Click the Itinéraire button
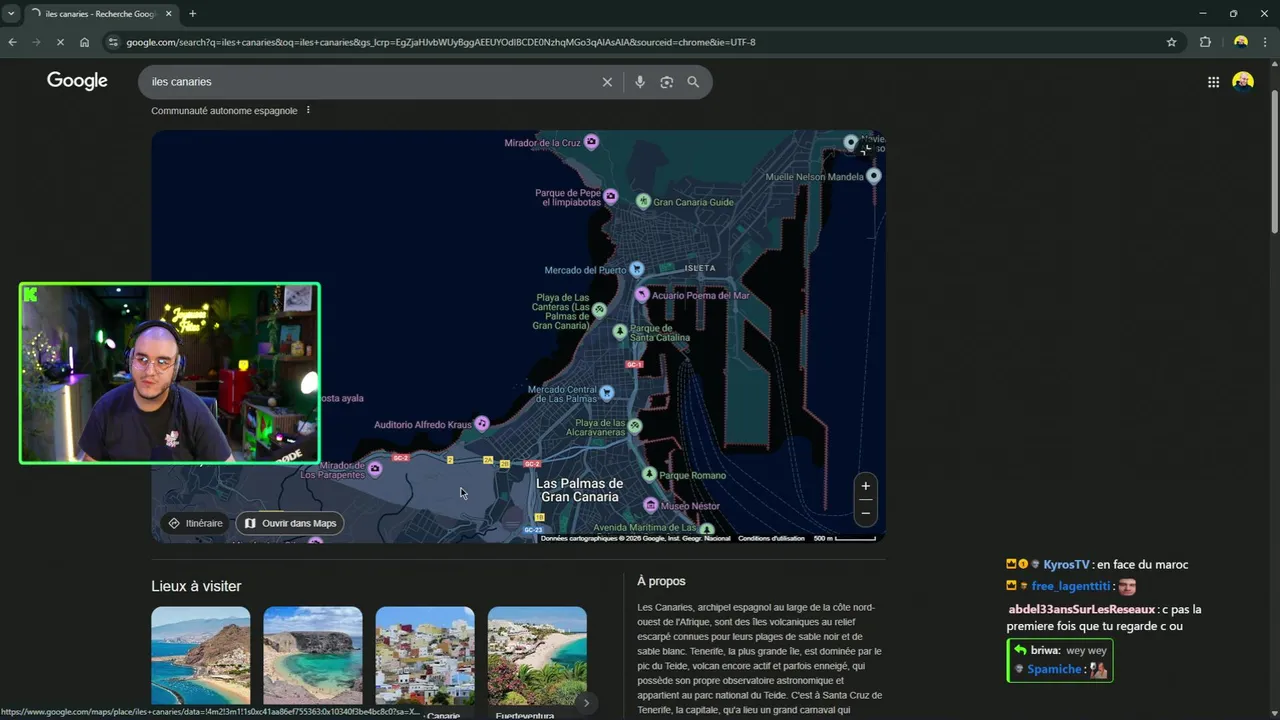The width and height of the screenshot is (1280, 720). pyautogui.click(x=196, y=523)
